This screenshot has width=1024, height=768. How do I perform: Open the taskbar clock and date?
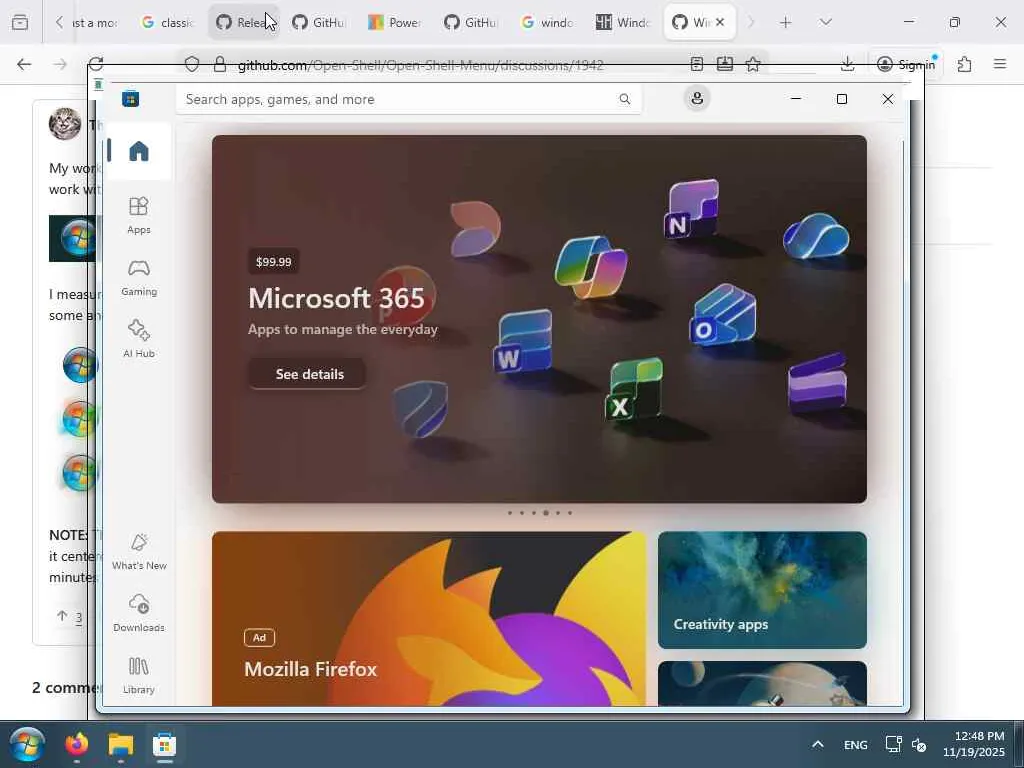click(973, 744)
